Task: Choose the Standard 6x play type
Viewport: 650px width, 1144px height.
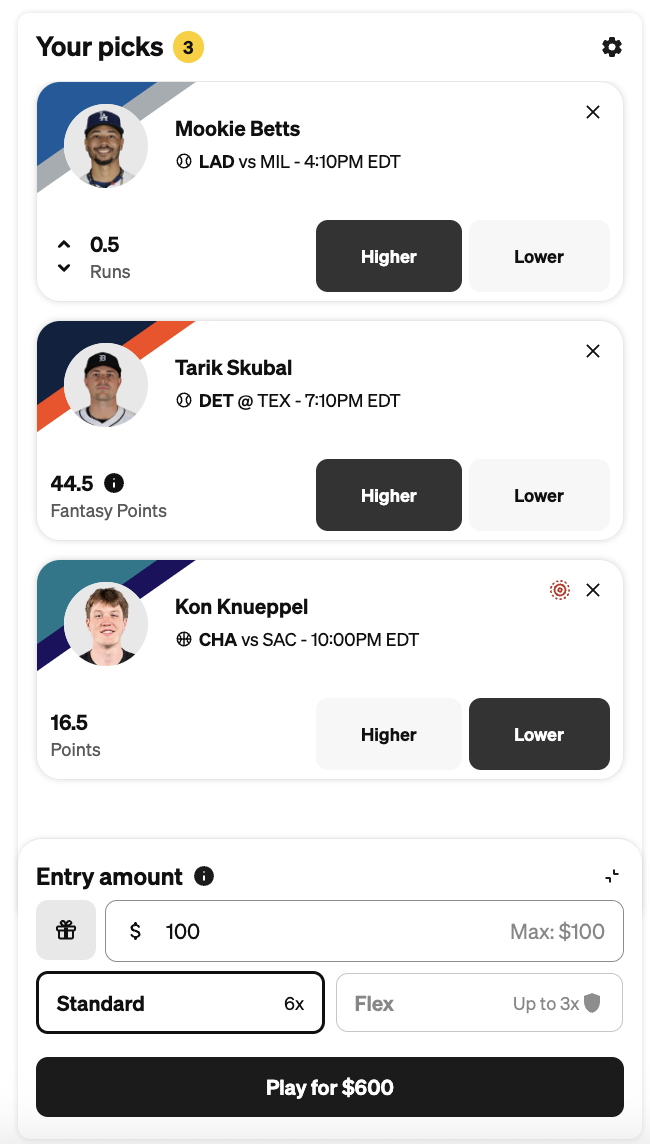Action: coord(180,1003)
